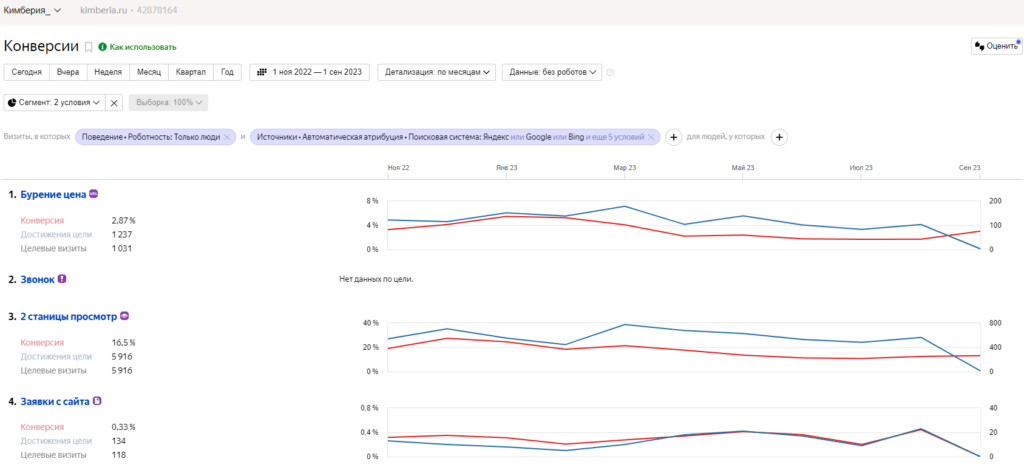Click the kimberia.ru site address
This screenshot has height=470, width=1024.
pyautogui.click(x=102, y=10)
